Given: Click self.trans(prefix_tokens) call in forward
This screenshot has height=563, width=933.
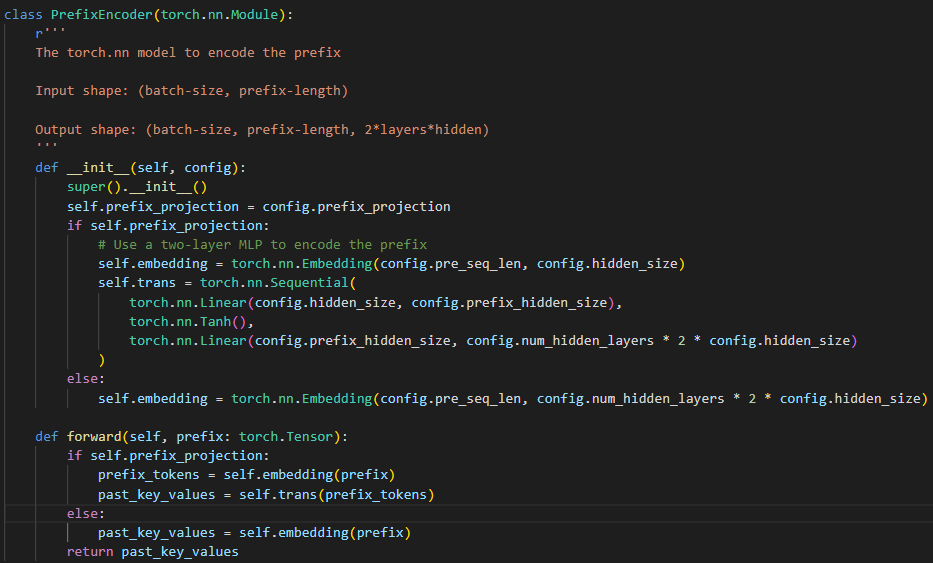Looking at the screenshot, I should (x=337, y=495).
